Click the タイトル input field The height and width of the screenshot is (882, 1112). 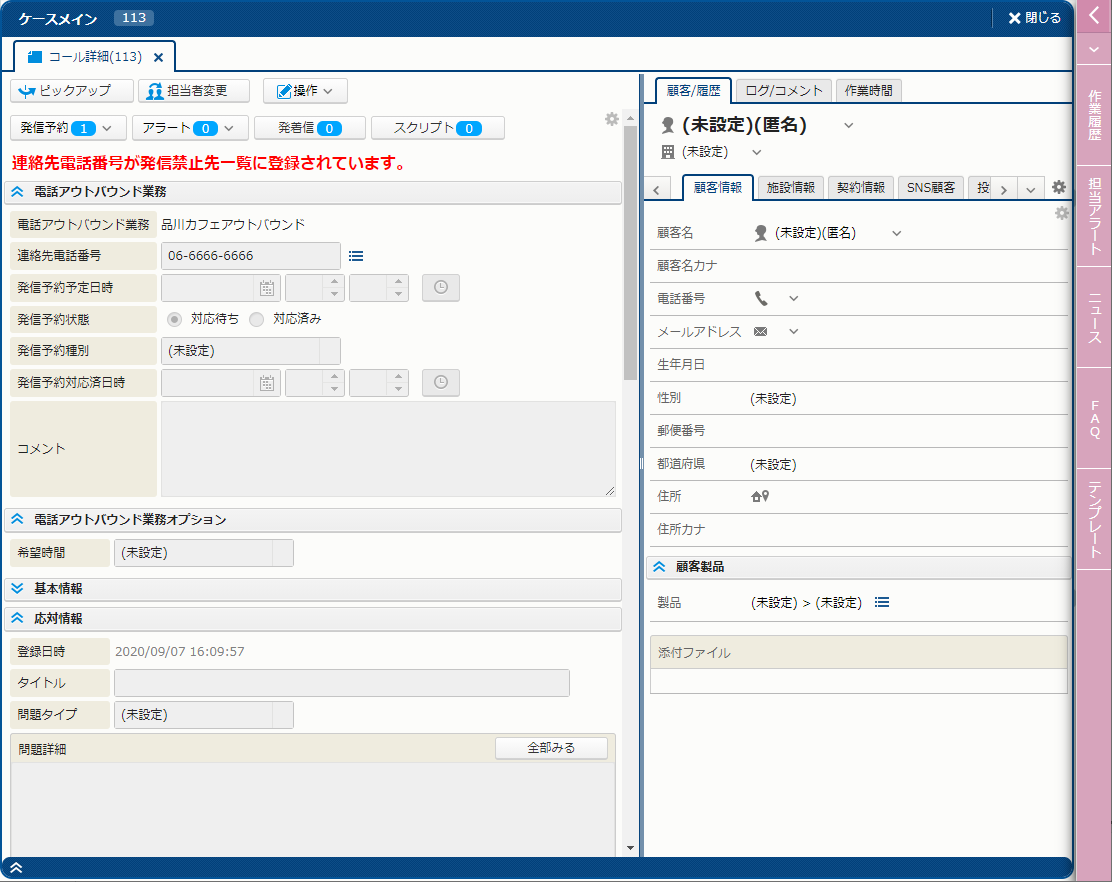(x=341, y=683)
